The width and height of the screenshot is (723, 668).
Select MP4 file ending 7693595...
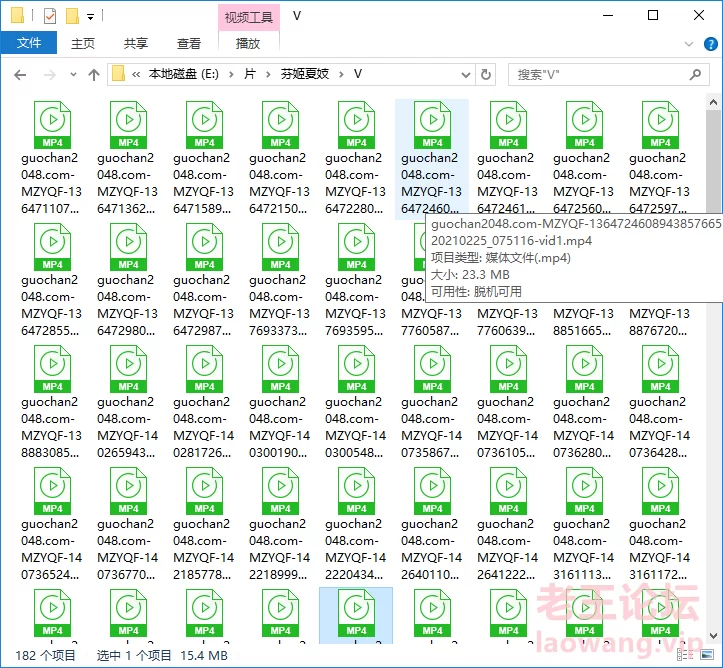click(x=356, y=280)
